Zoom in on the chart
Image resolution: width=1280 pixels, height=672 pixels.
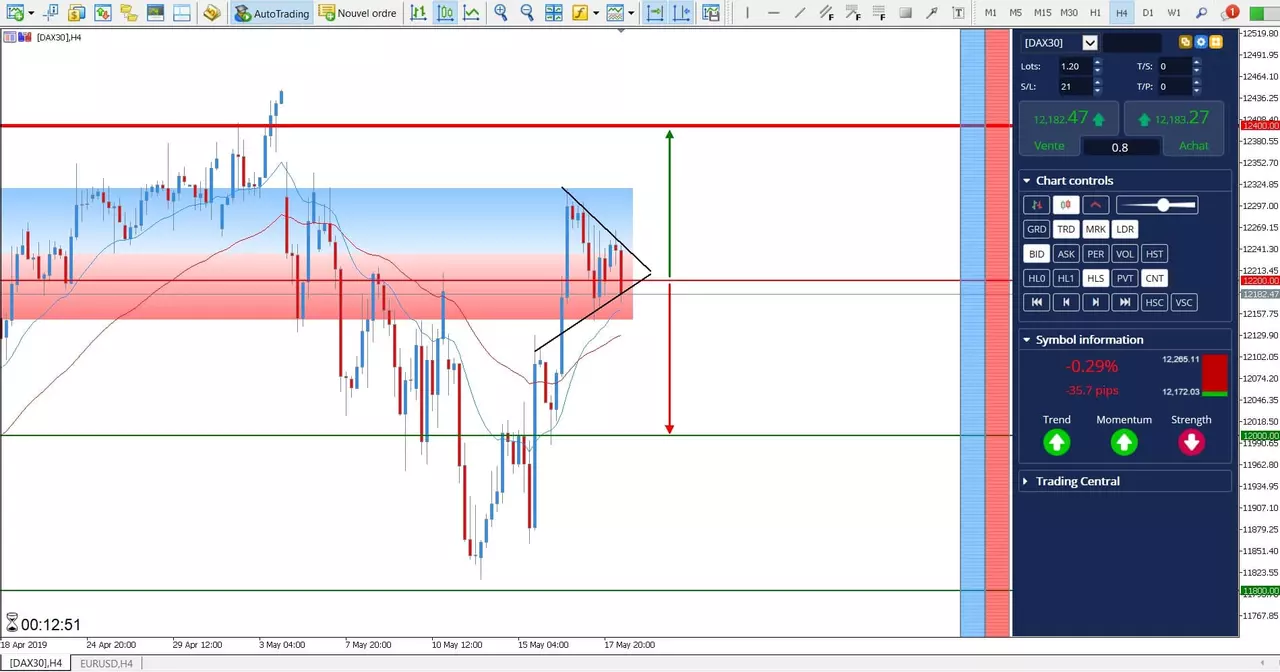(500, 13)
